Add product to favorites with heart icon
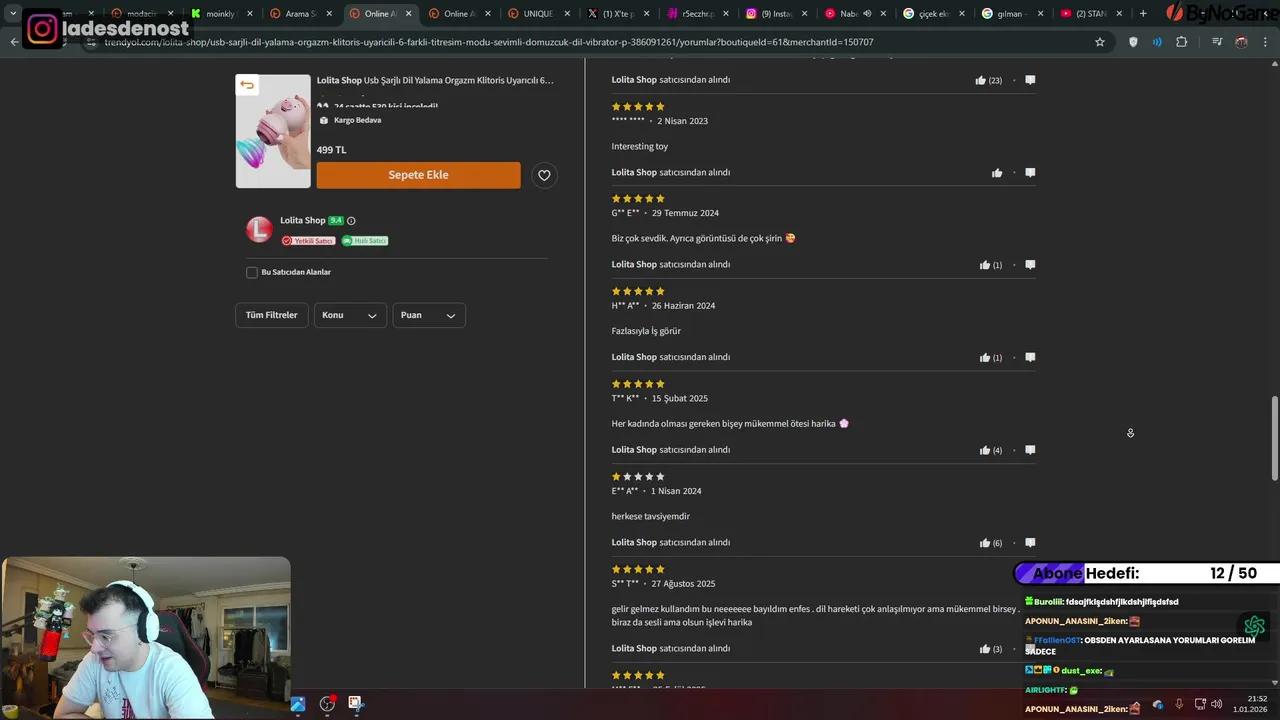The width and height of the screenshot is (1280, 720). [544, 175]
